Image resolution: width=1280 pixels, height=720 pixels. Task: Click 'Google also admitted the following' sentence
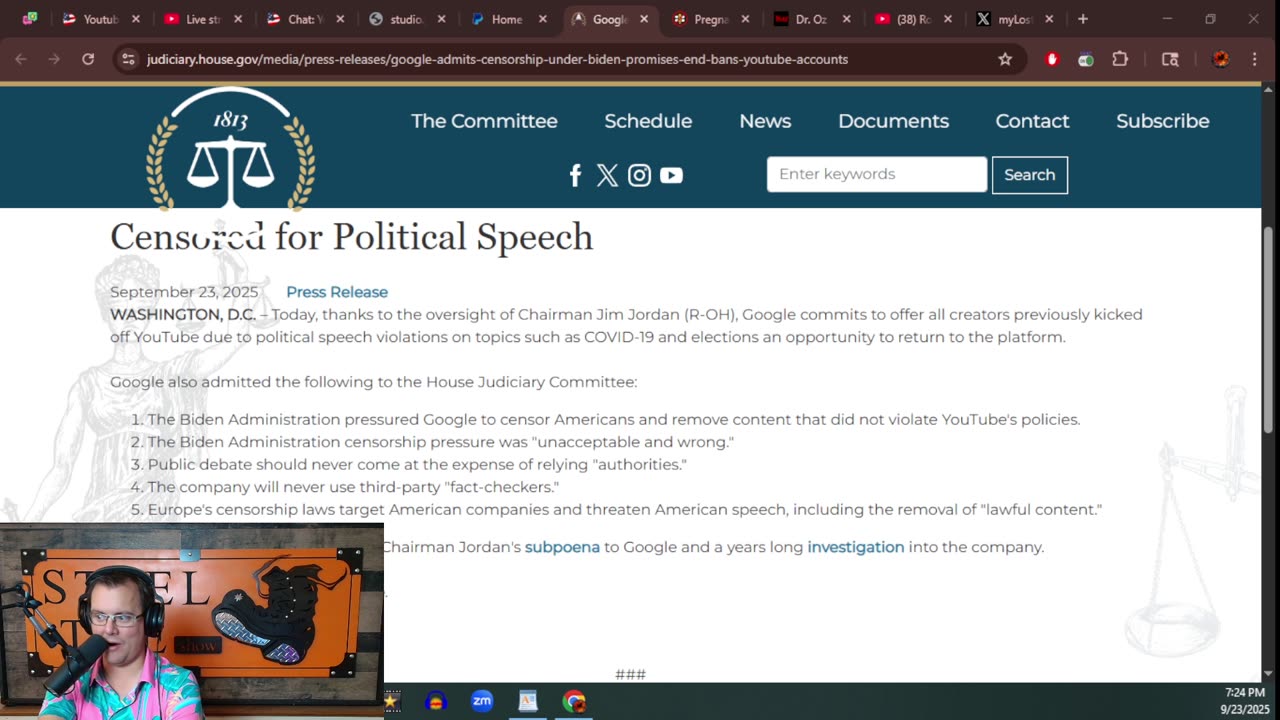click(373, 382)
